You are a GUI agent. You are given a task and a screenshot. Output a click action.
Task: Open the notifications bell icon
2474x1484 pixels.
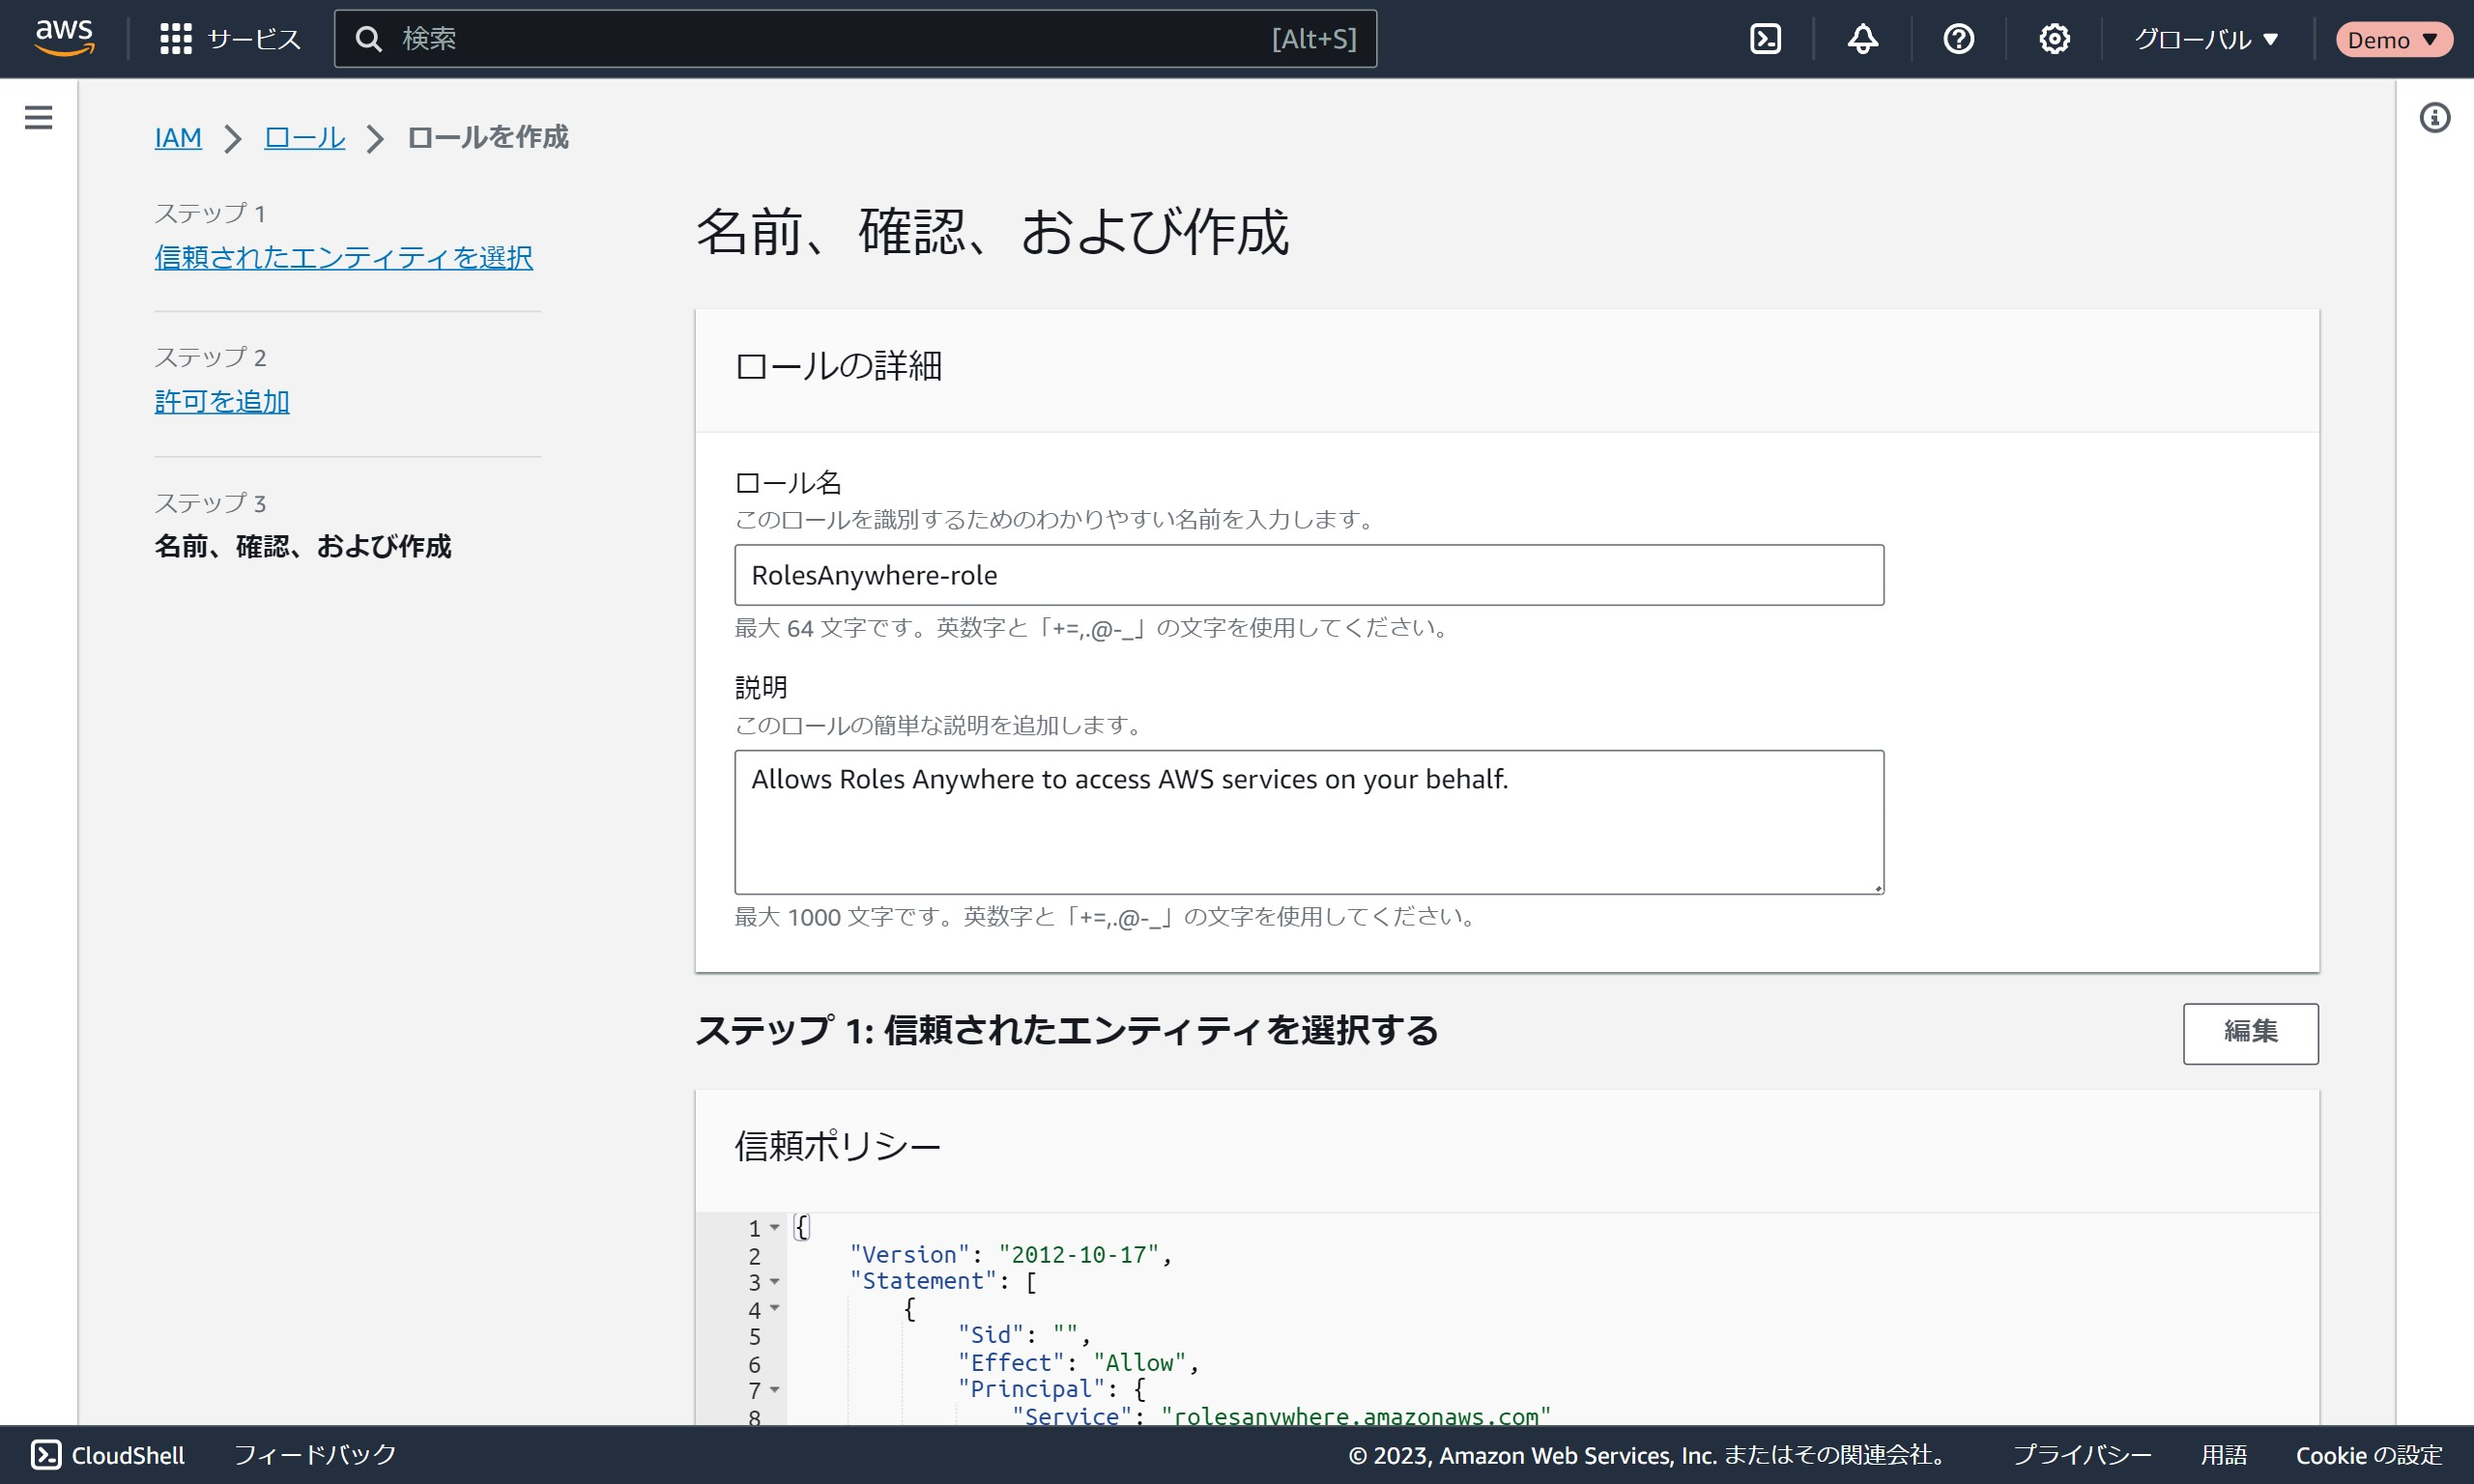tap(1862, 39)
